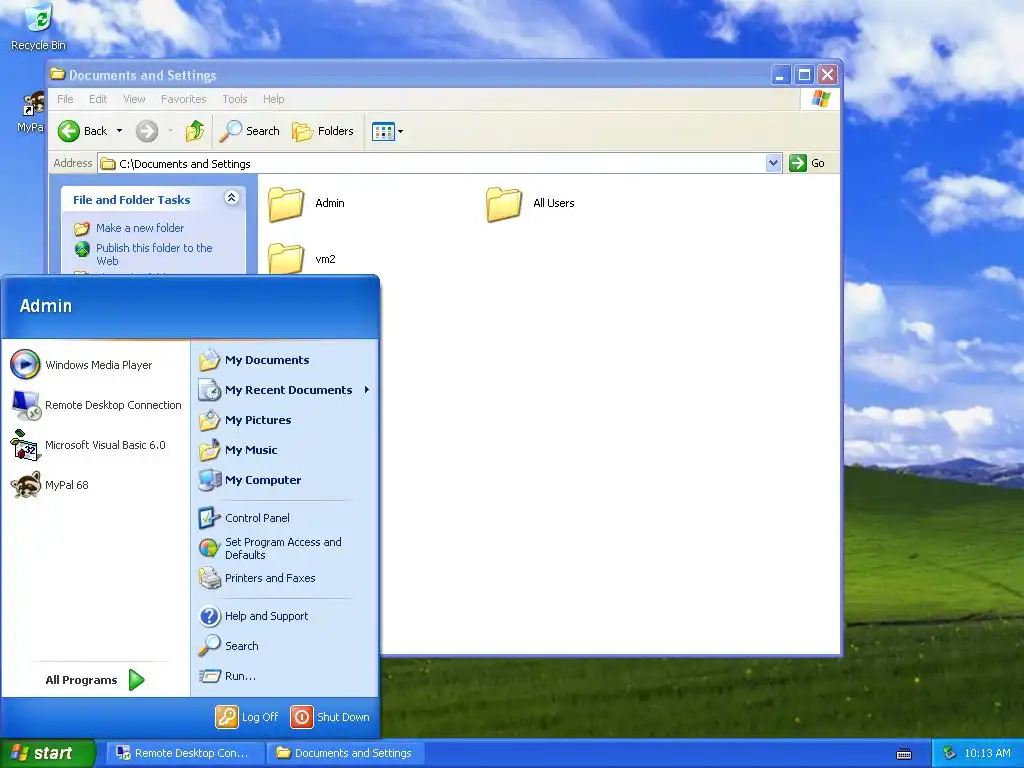Expand the address bar dropdown
This screenshot has height=768, width=1024.
(774, 163)
